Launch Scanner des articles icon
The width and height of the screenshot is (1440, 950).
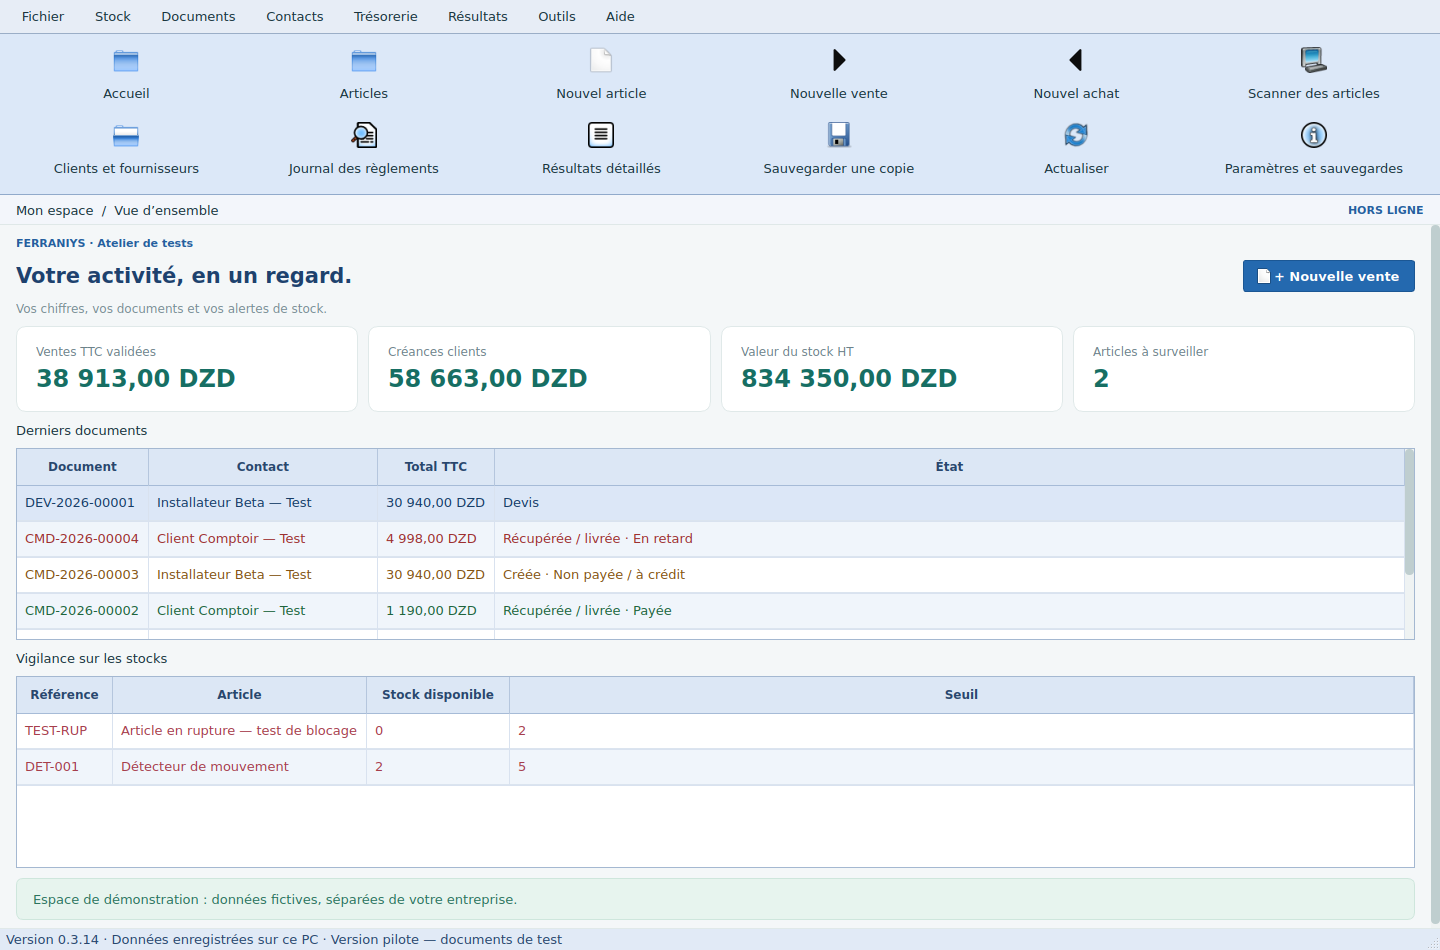[1314, 60]
